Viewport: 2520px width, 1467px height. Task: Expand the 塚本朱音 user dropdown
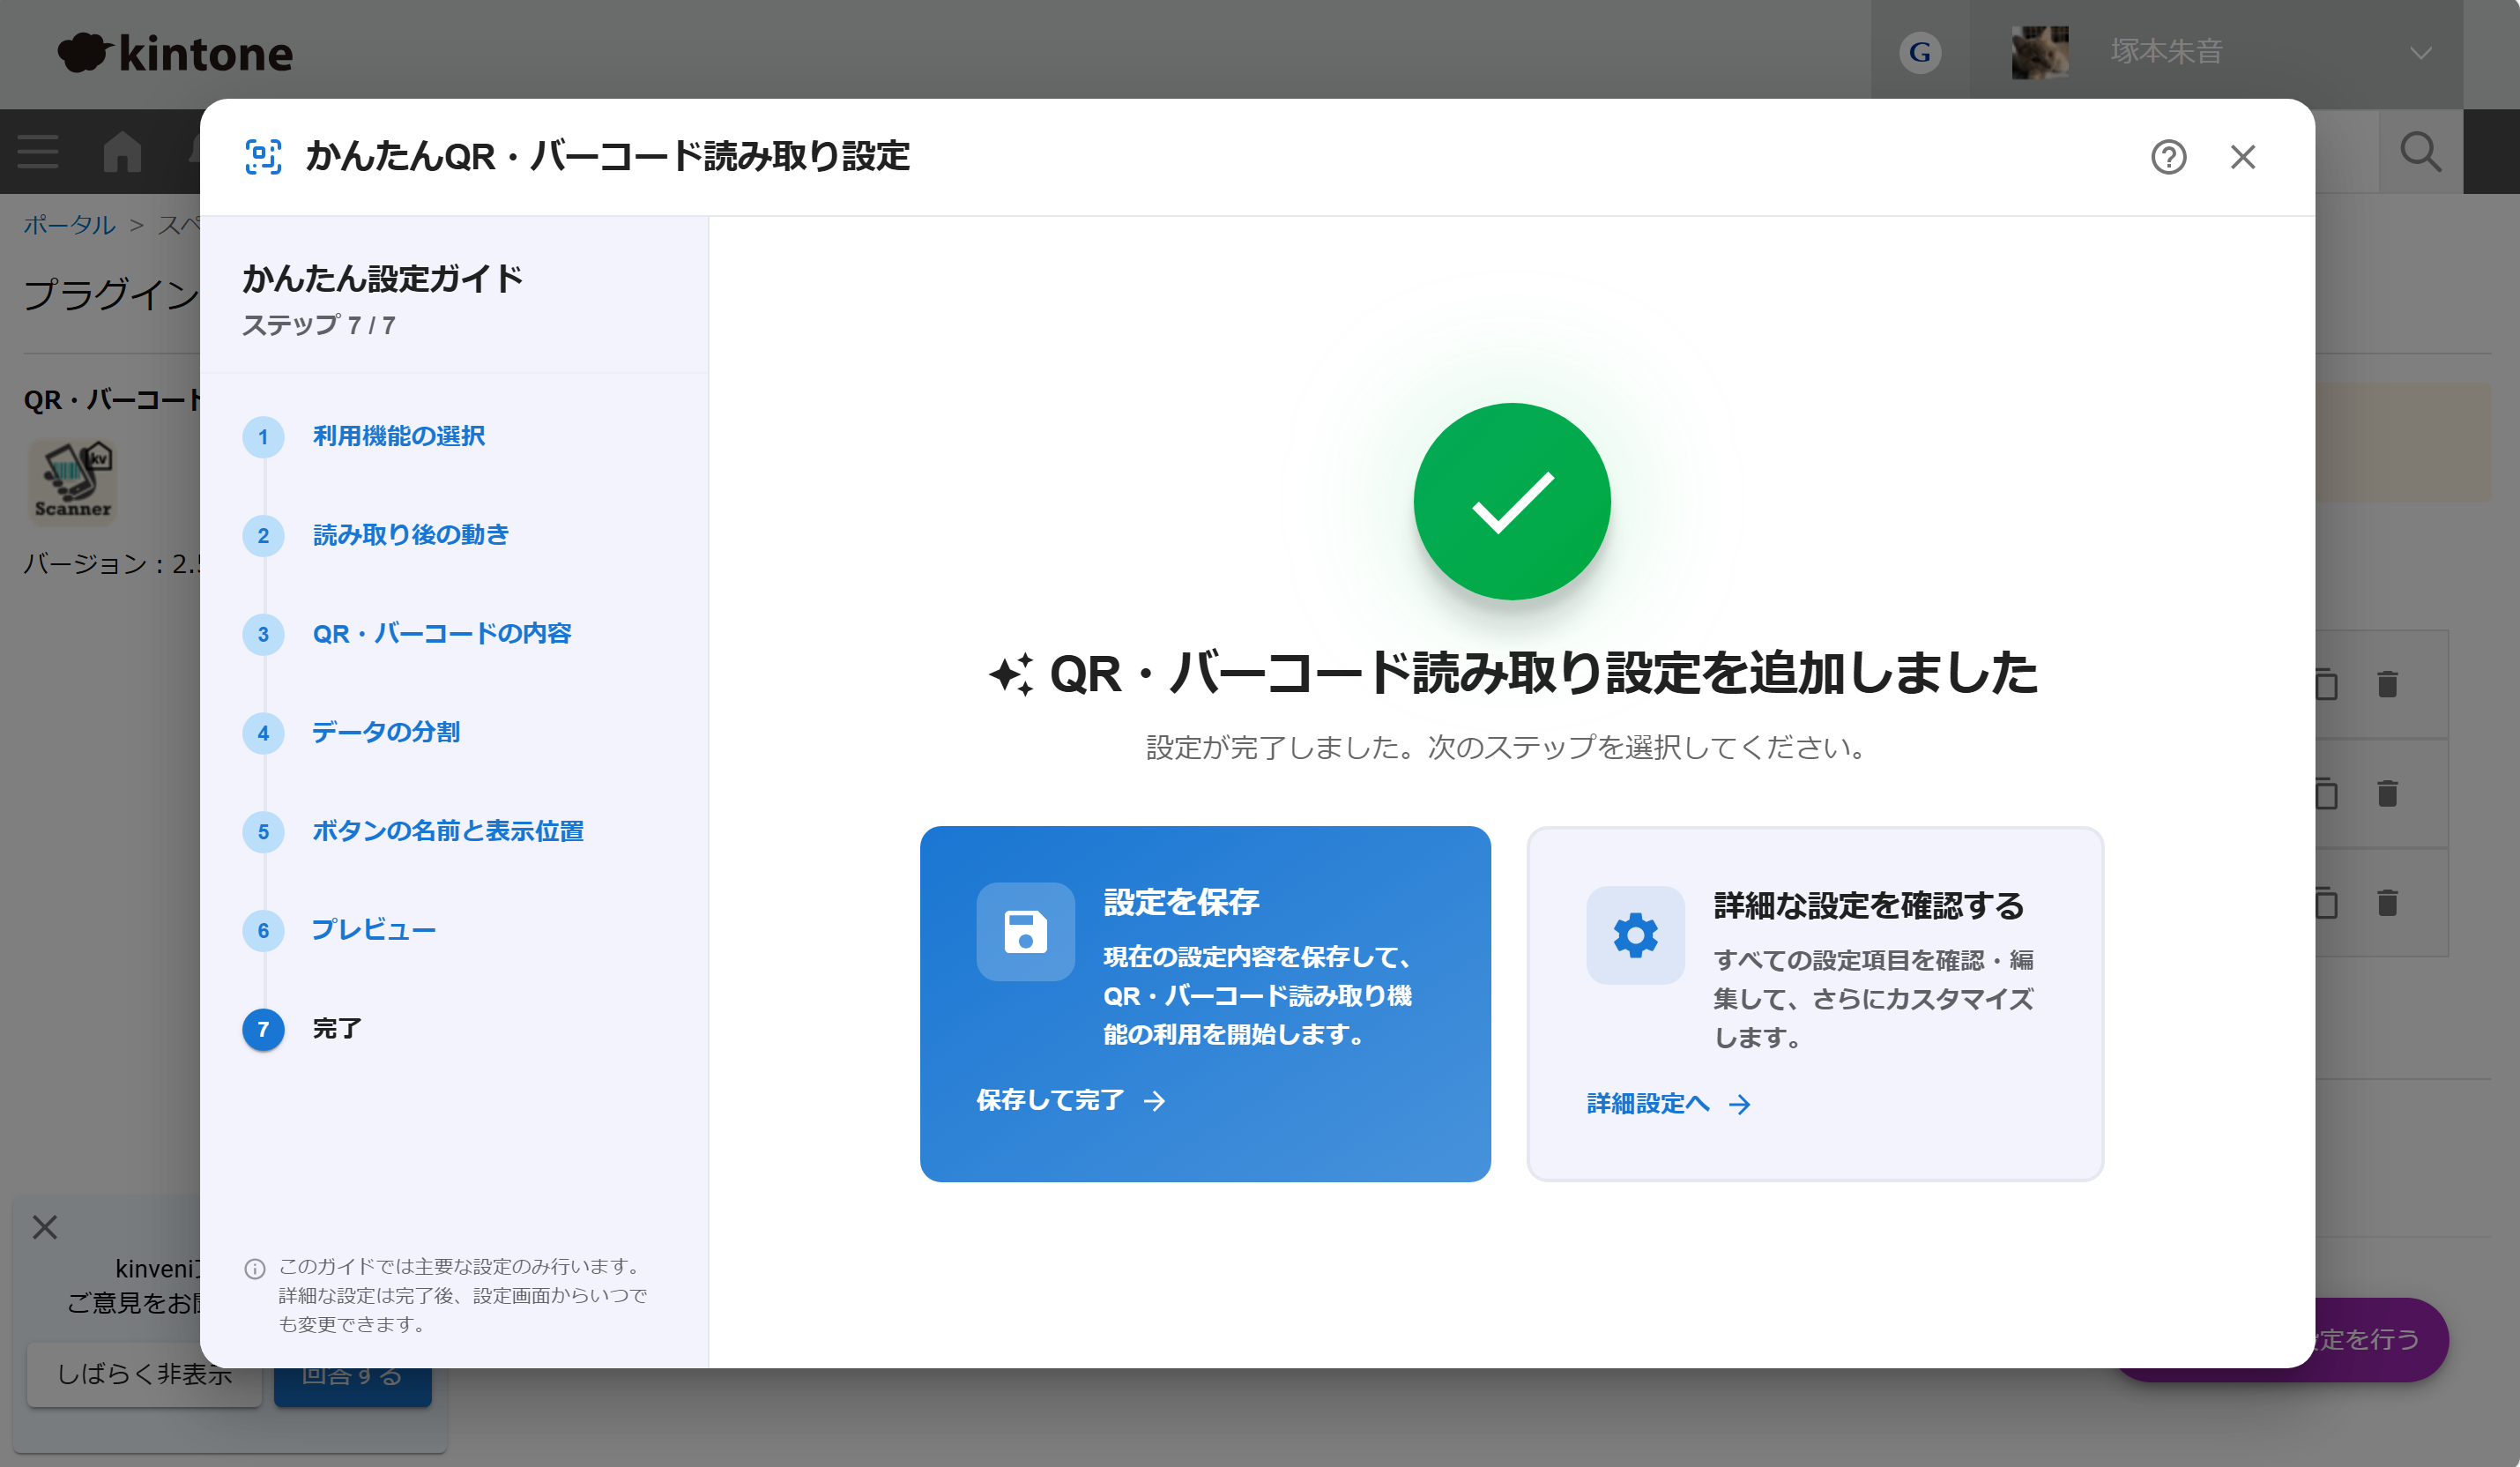2420,52
